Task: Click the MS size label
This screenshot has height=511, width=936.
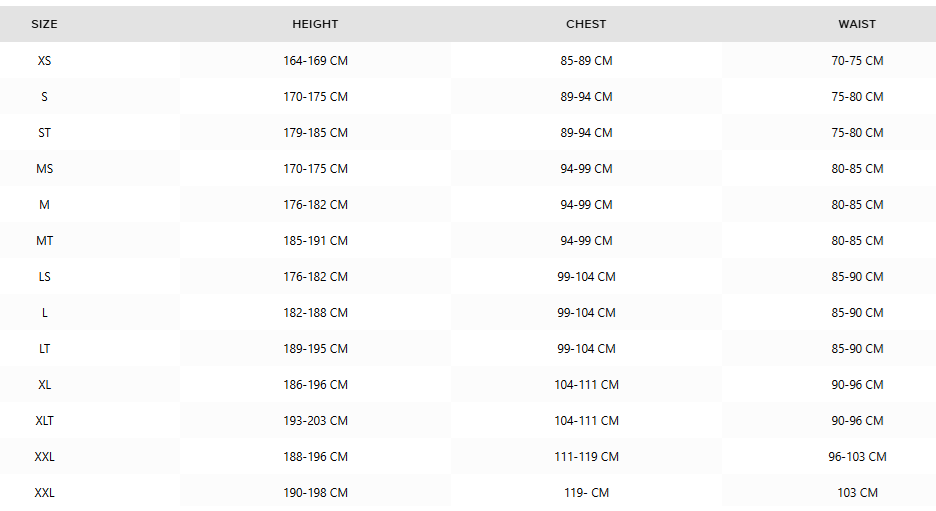Action: click(x=44, y=169)
